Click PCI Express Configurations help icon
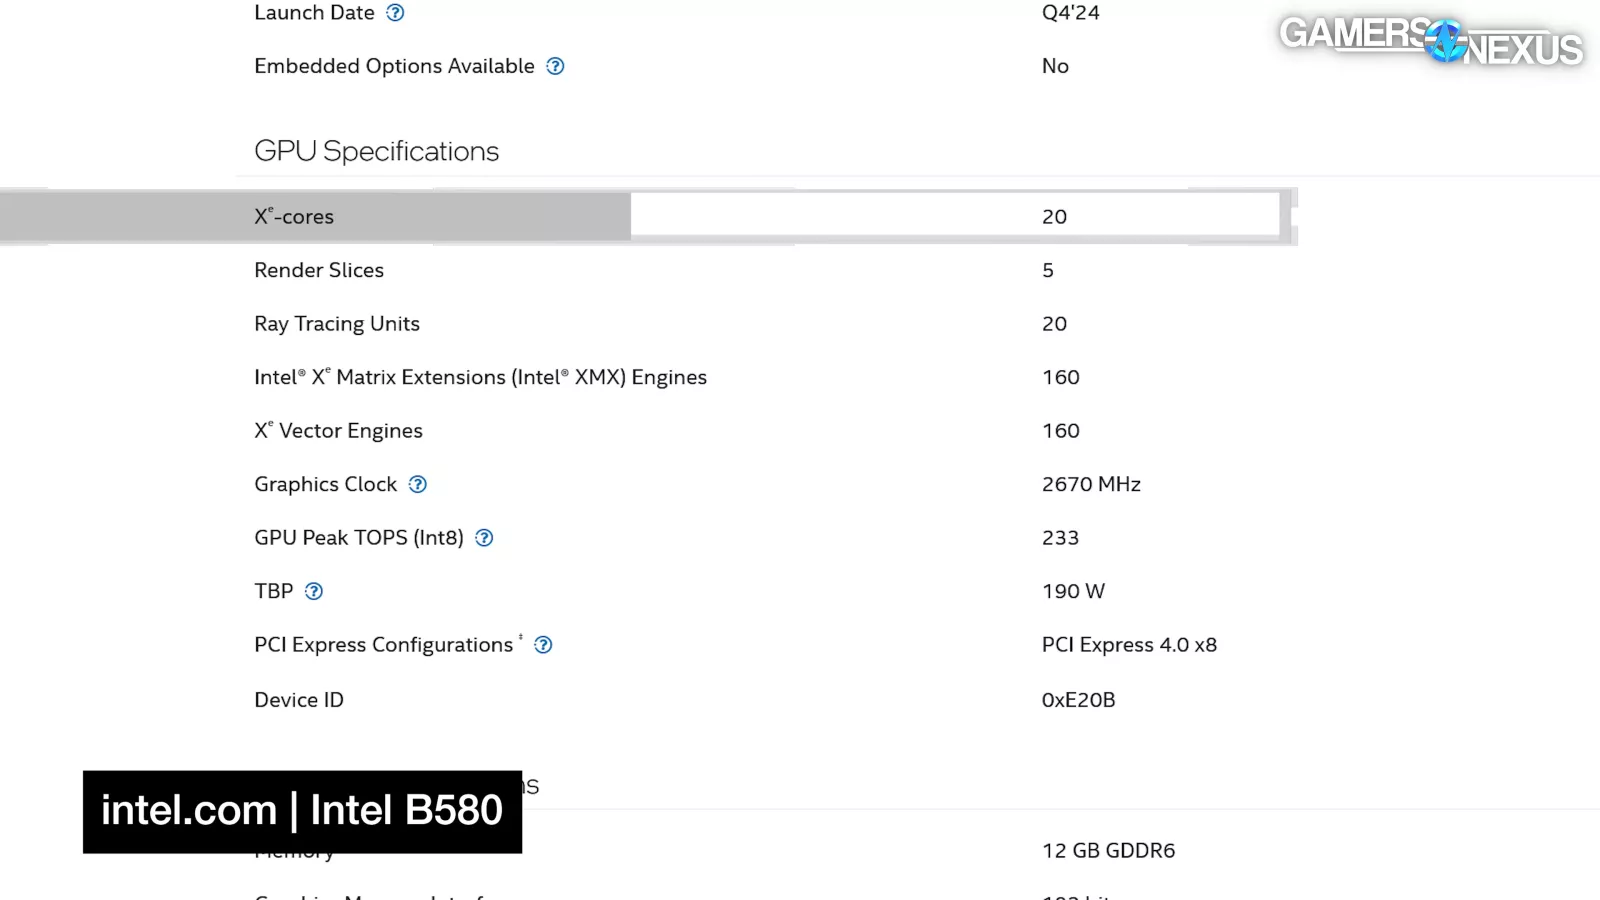This screenshot has height=900, width=1600. (x=543, y=645)
